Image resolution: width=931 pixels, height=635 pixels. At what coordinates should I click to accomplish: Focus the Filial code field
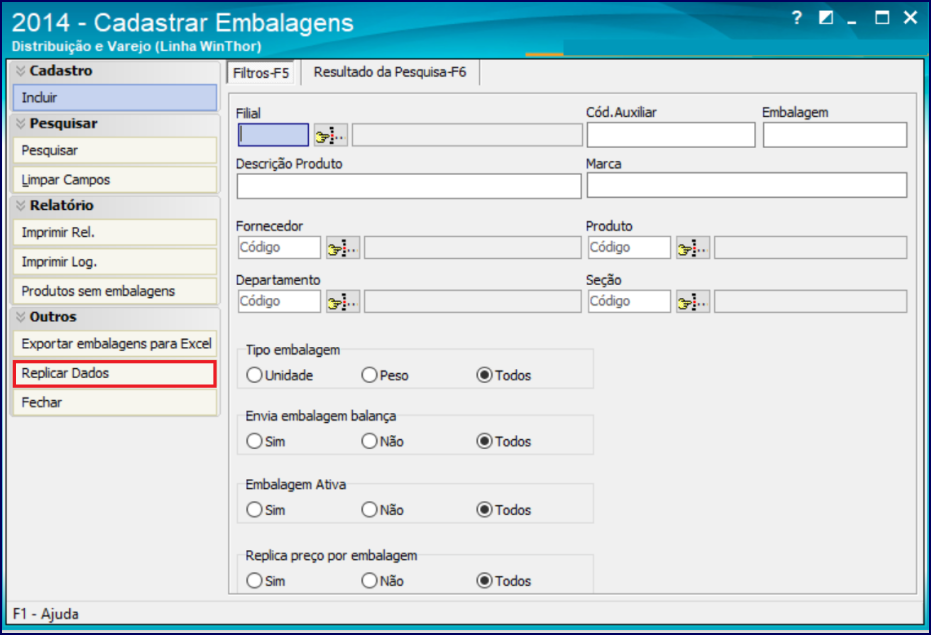pos(273,135)
